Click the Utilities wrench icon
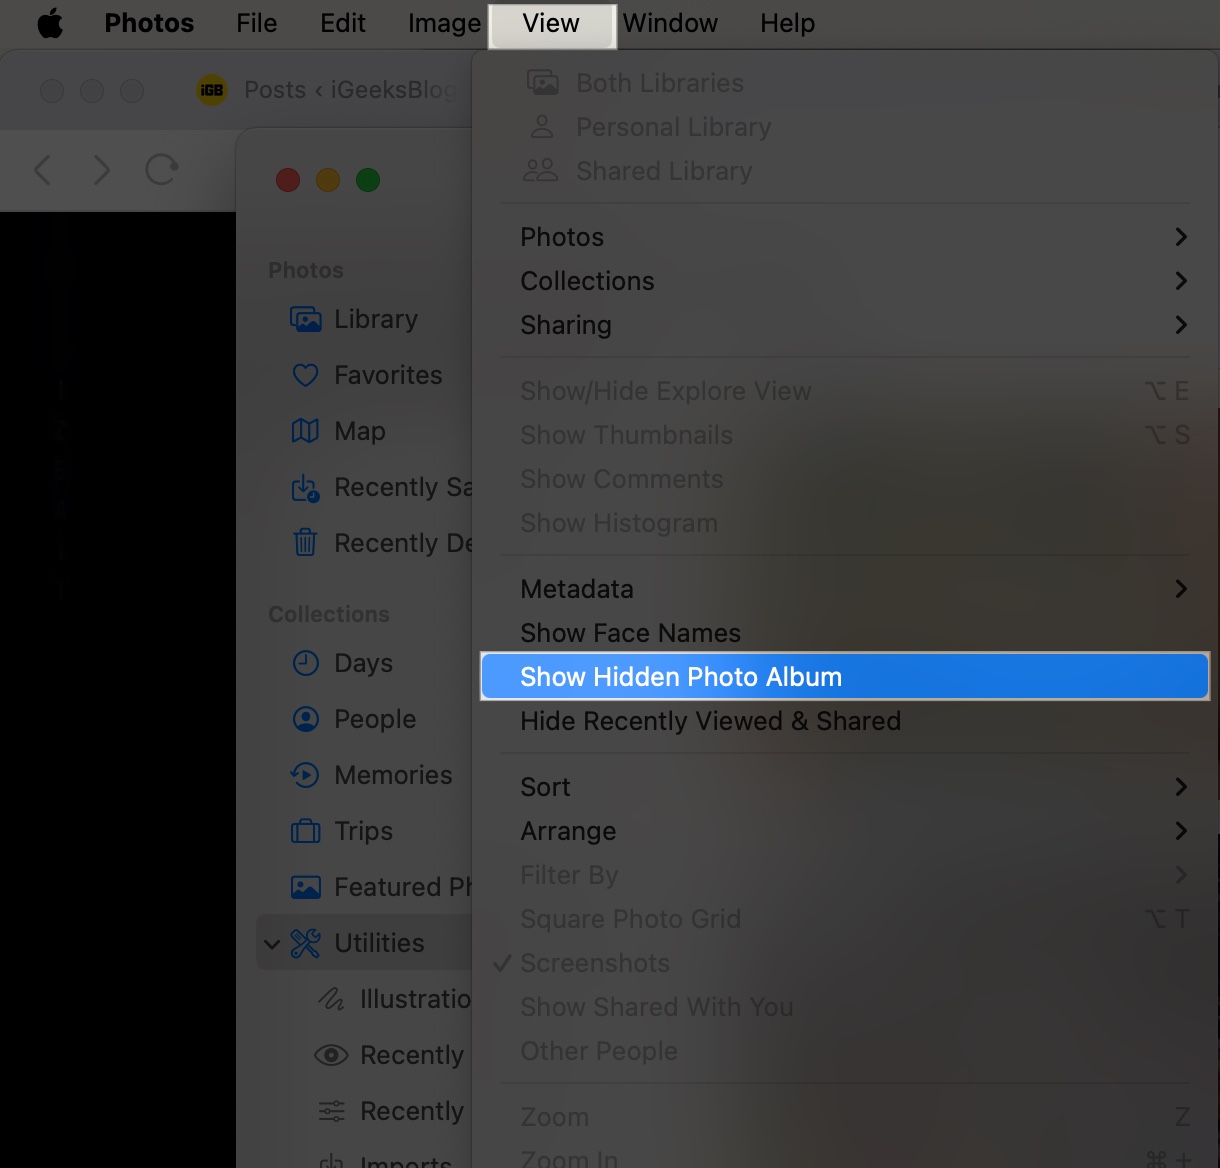 [x=306, y=942]
